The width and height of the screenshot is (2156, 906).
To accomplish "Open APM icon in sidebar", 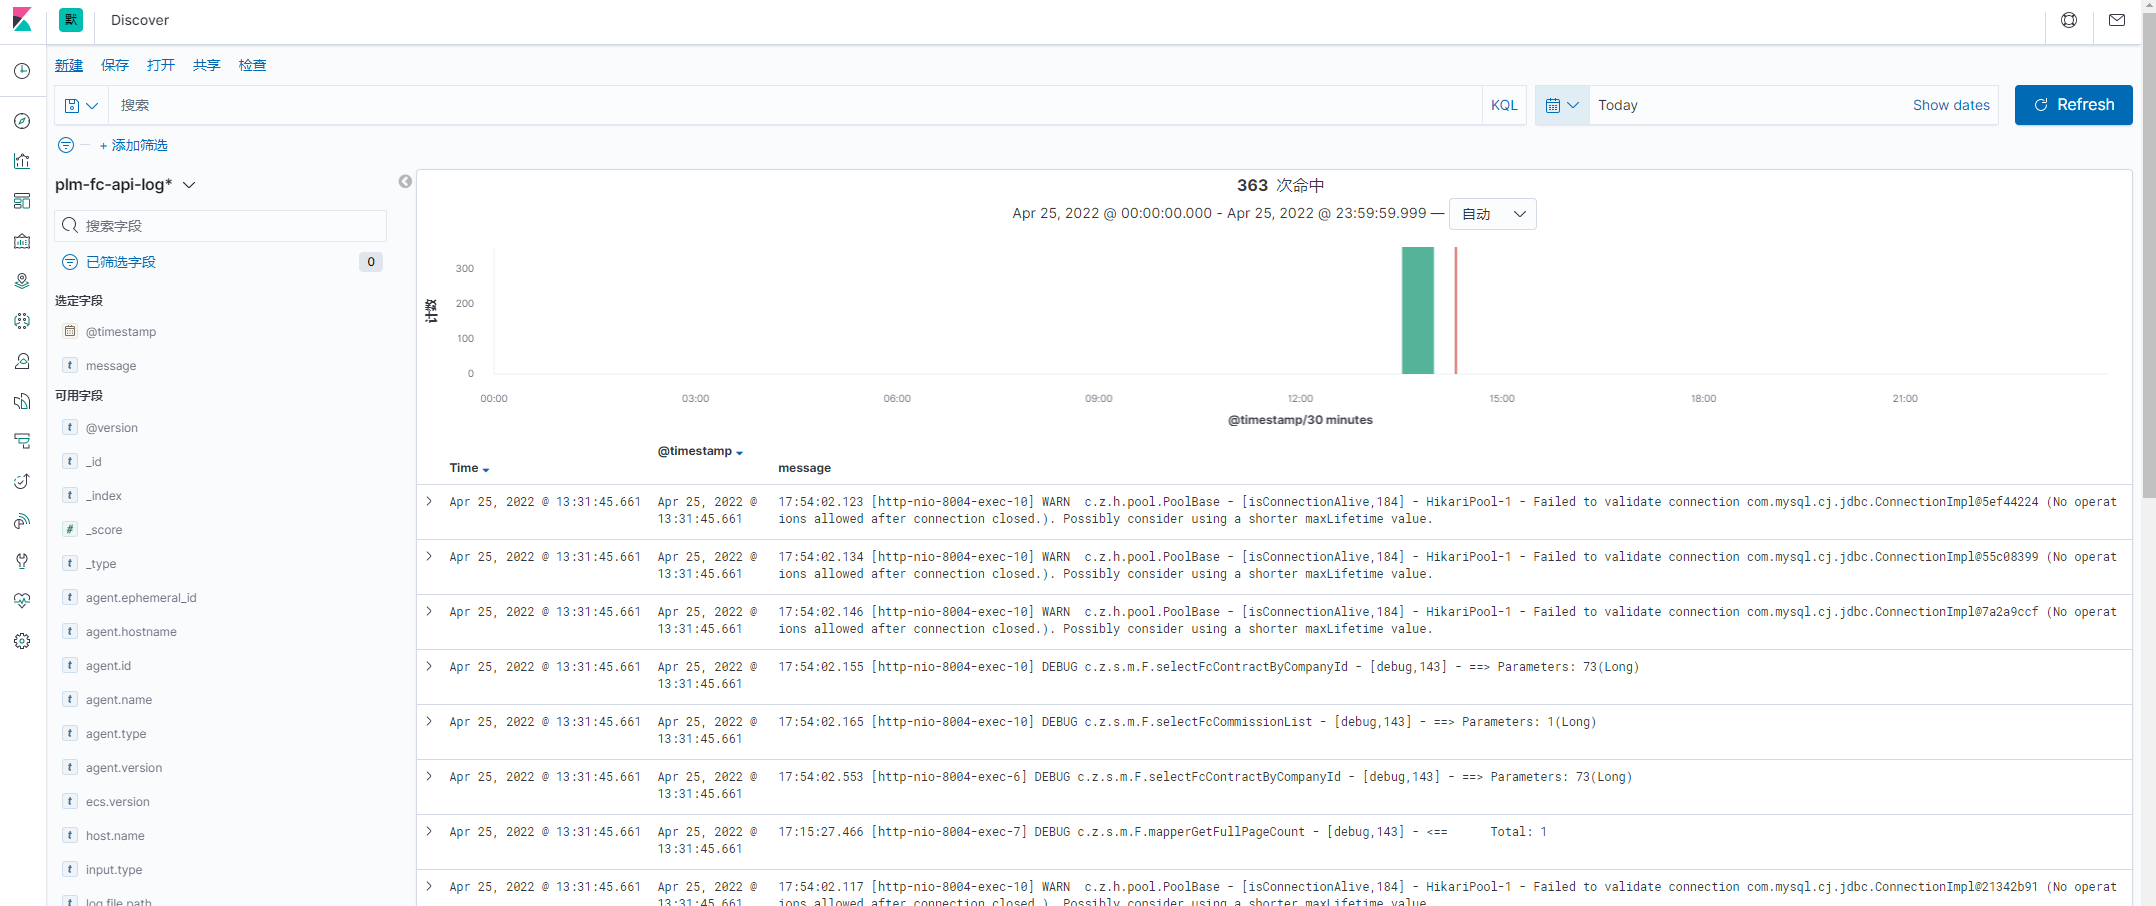I will pyautogui.click(x=22, y=441).
